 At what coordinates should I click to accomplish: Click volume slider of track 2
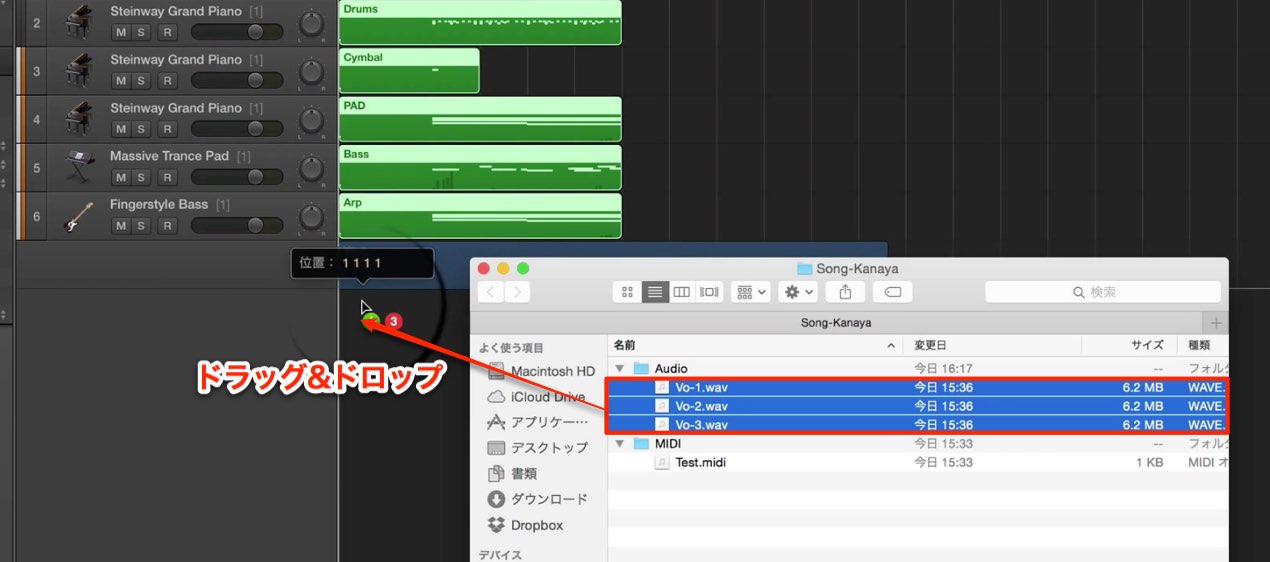point(236,32)
